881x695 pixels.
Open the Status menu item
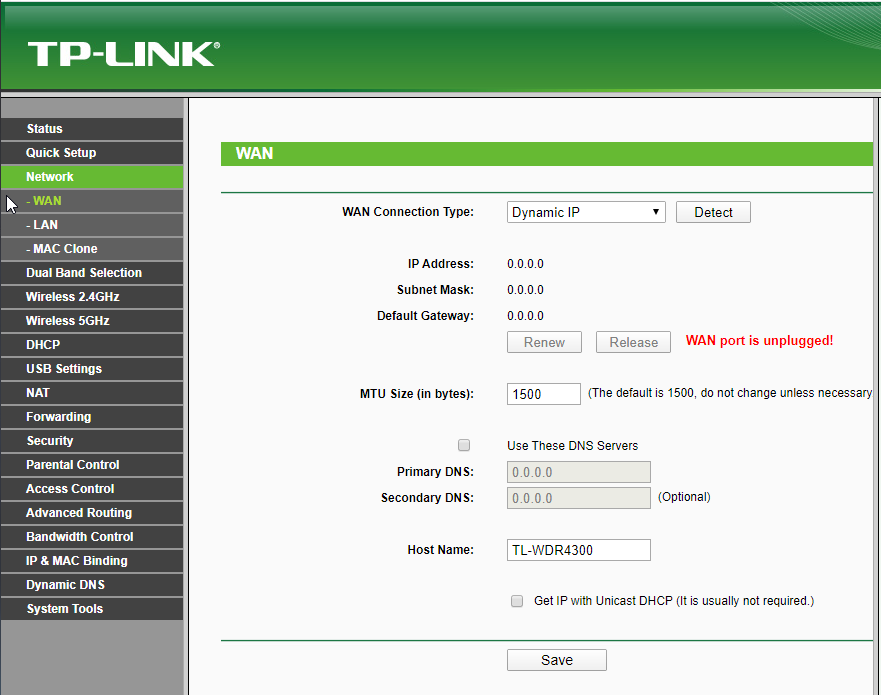[x=92, y=129]
